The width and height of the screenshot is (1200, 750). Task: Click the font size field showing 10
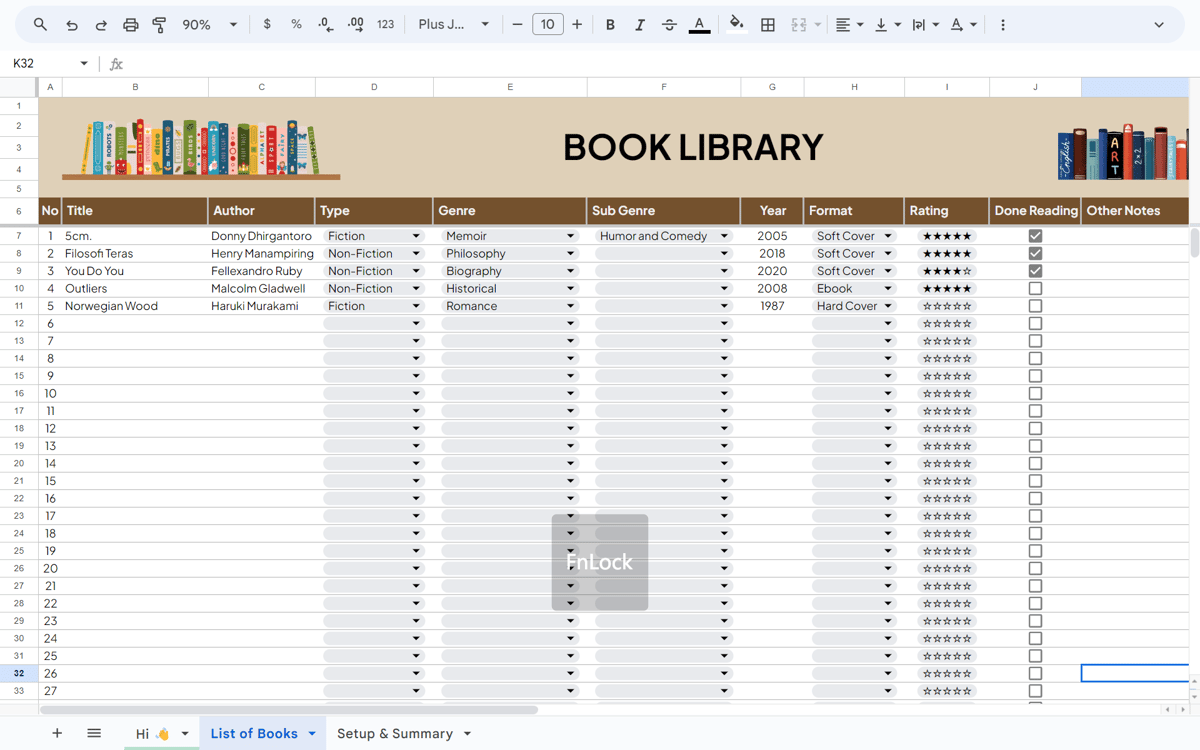[x=547, y=25]
